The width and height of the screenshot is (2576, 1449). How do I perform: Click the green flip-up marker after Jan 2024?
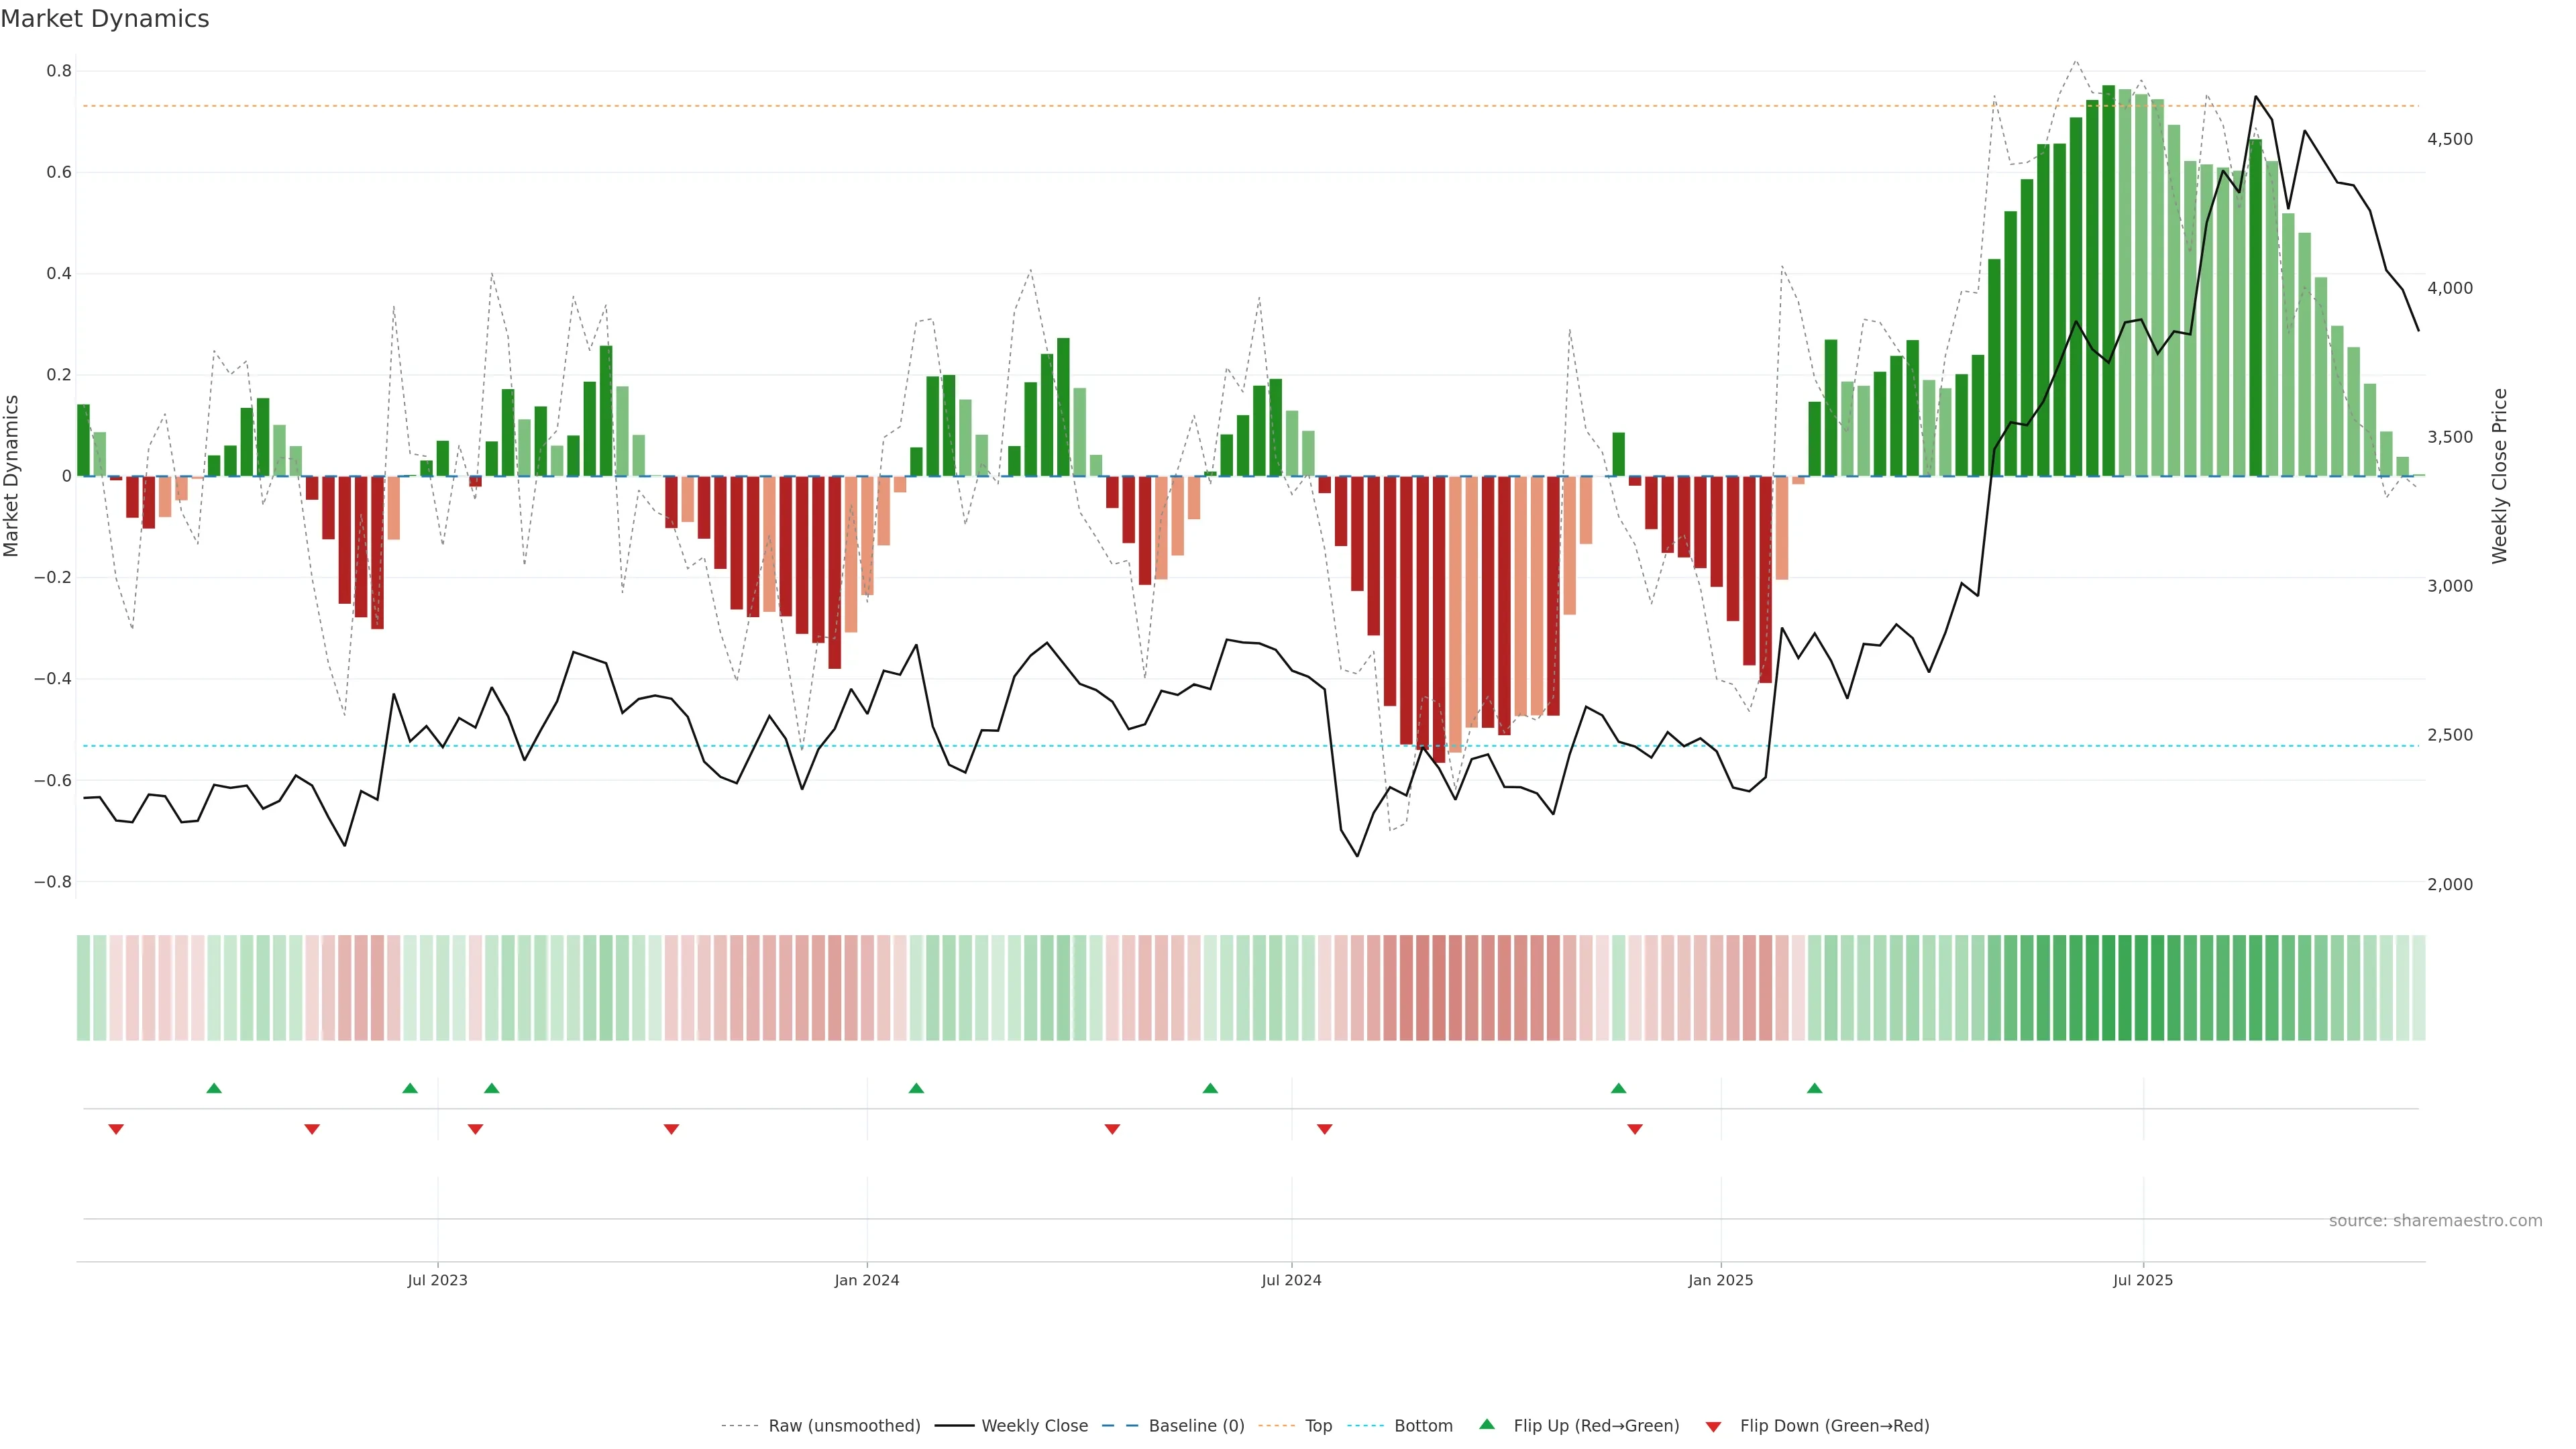tap(916, 1088)
